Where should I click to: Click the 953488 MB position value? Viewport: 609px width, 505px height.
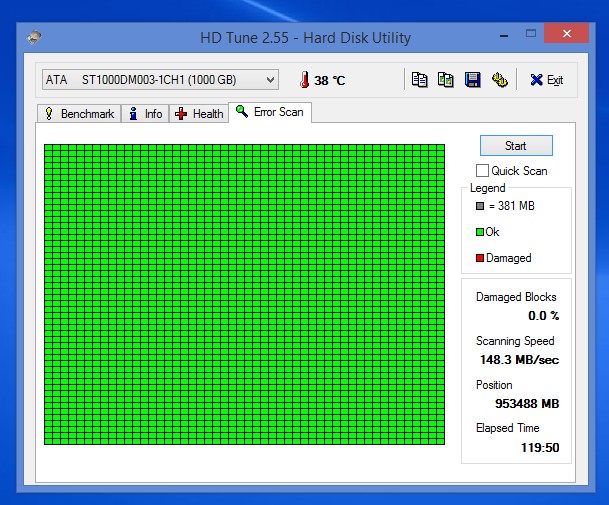click(527, 404)
